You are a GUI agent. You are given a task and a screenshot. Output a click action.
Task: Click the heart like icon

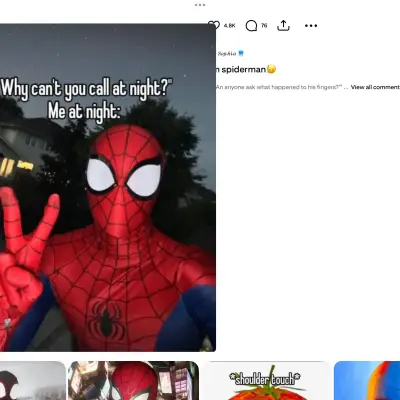coord(214,25)
